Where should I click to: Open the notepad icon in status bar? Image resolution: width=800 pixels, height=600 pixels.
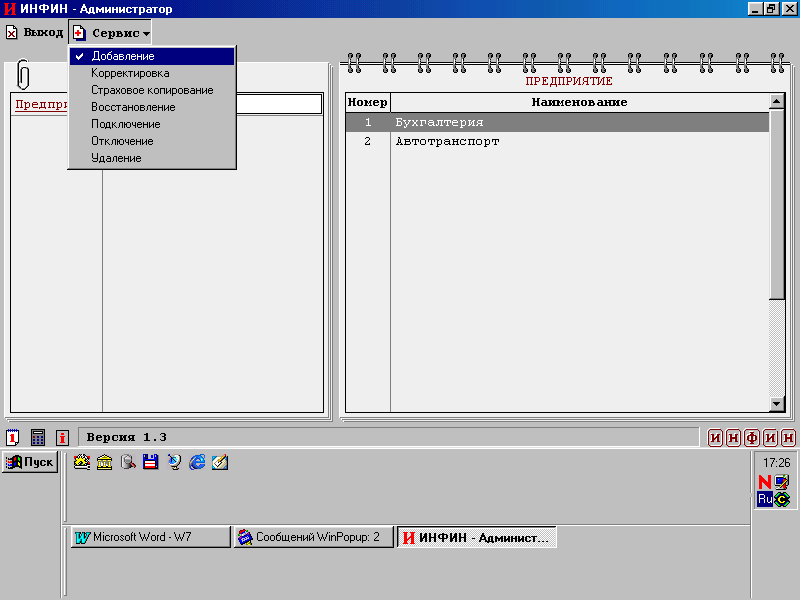point(13,437)
